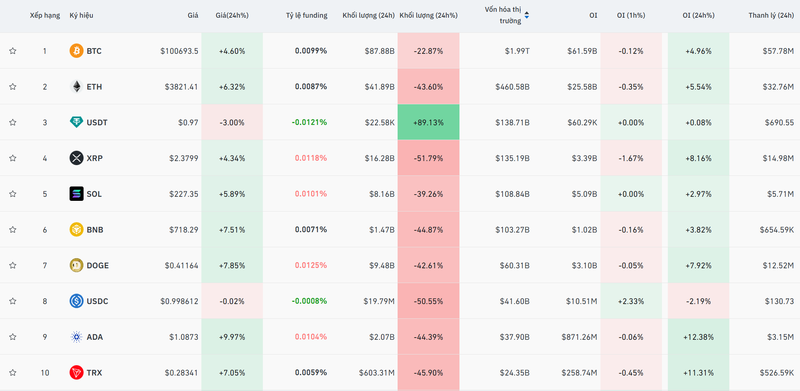Click the BNB coin icon

click(76, 230)
